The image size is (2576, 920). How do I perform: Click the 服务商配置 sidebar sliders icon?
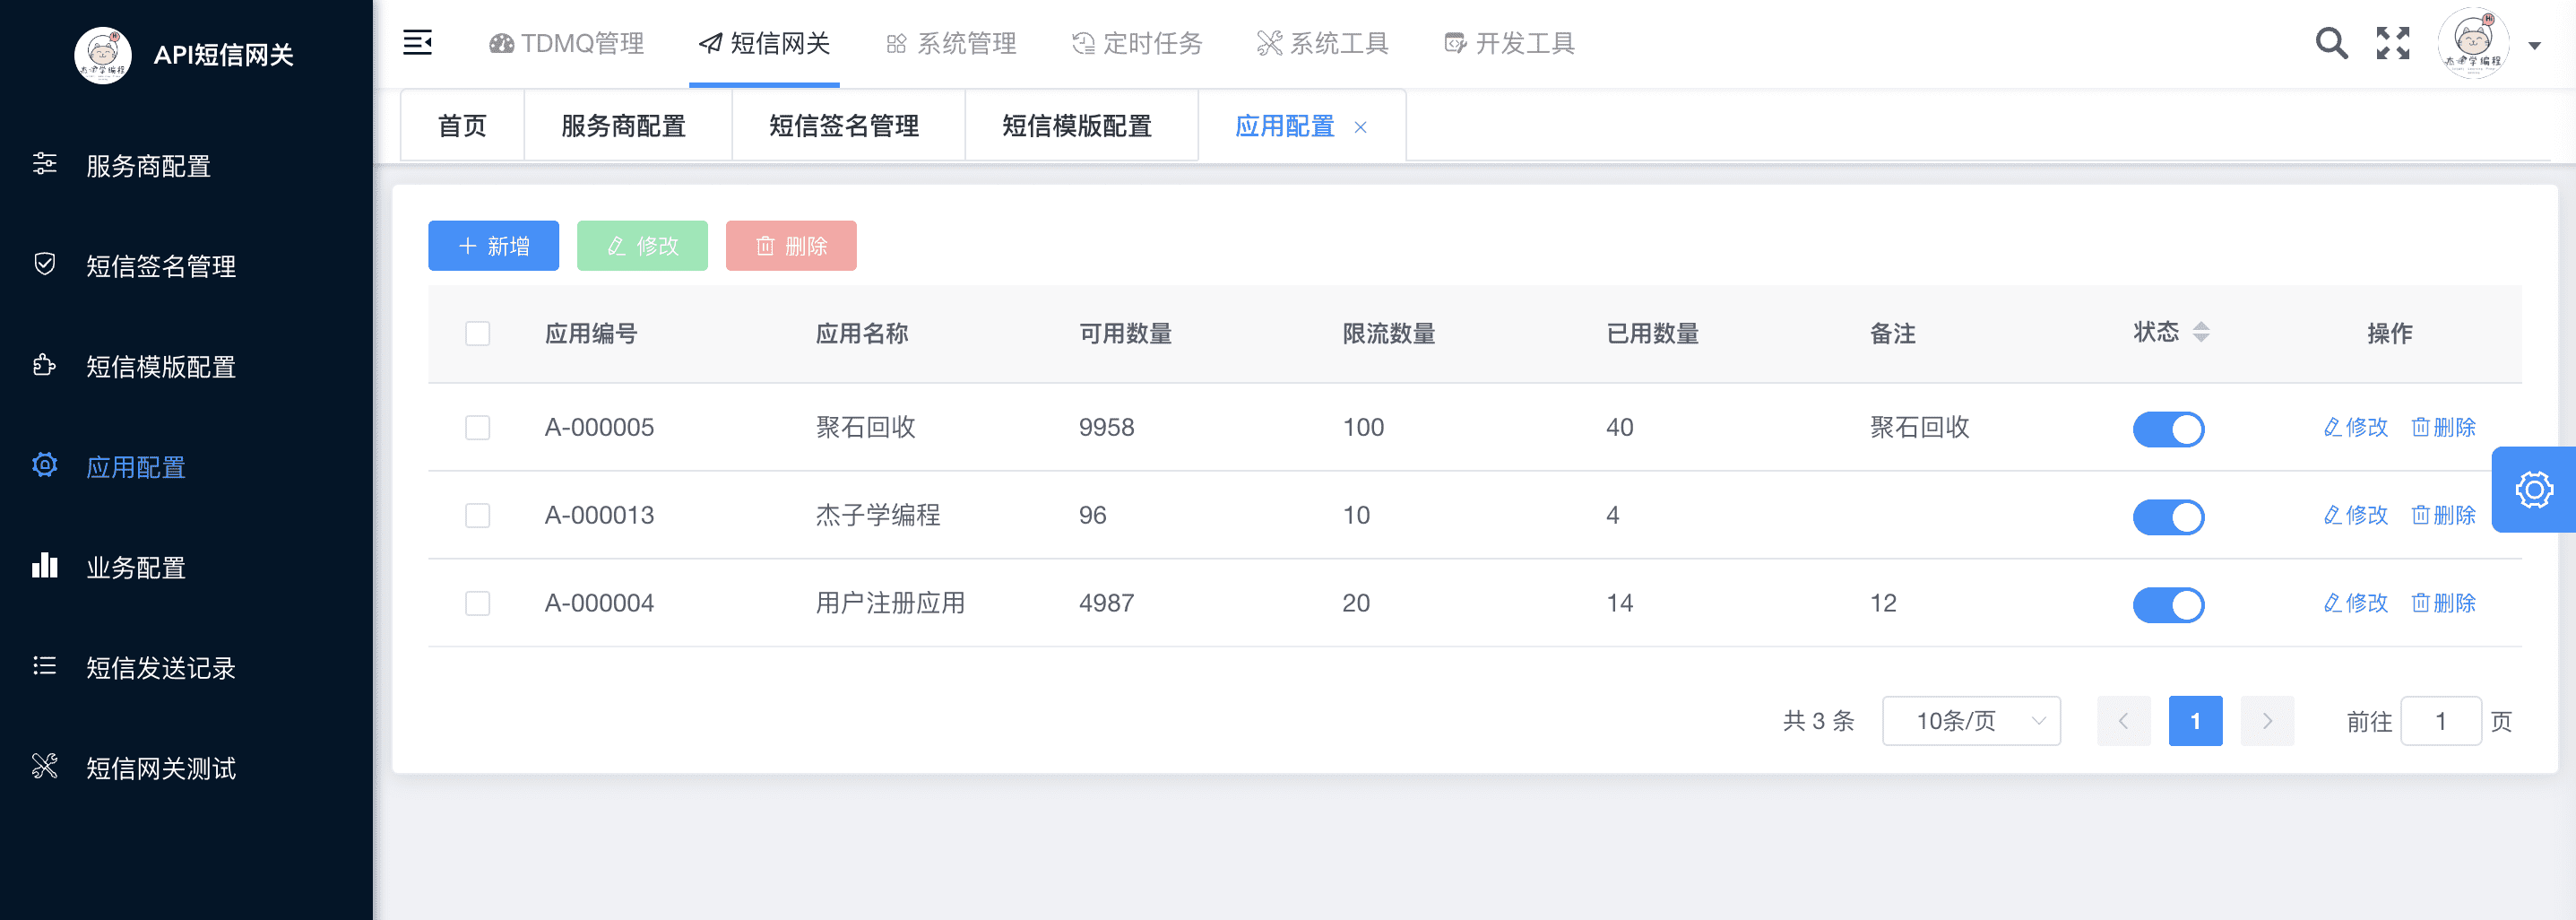pos(44,164)
